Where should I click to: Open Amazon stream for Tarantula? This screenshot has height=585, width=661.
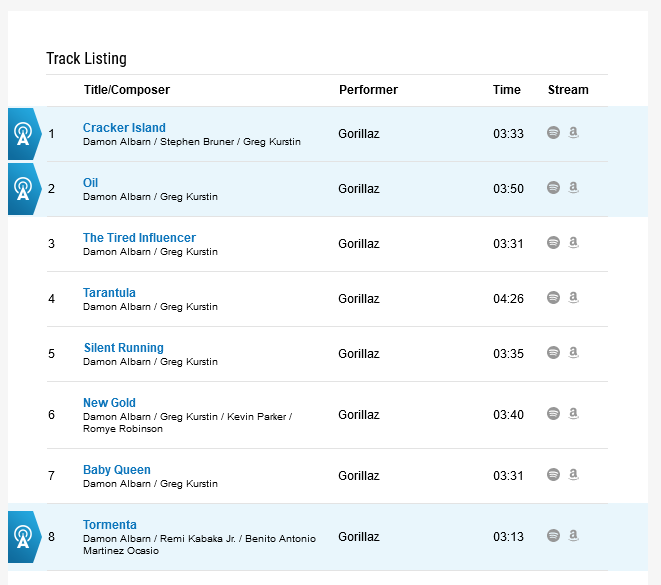pos(574,297)
